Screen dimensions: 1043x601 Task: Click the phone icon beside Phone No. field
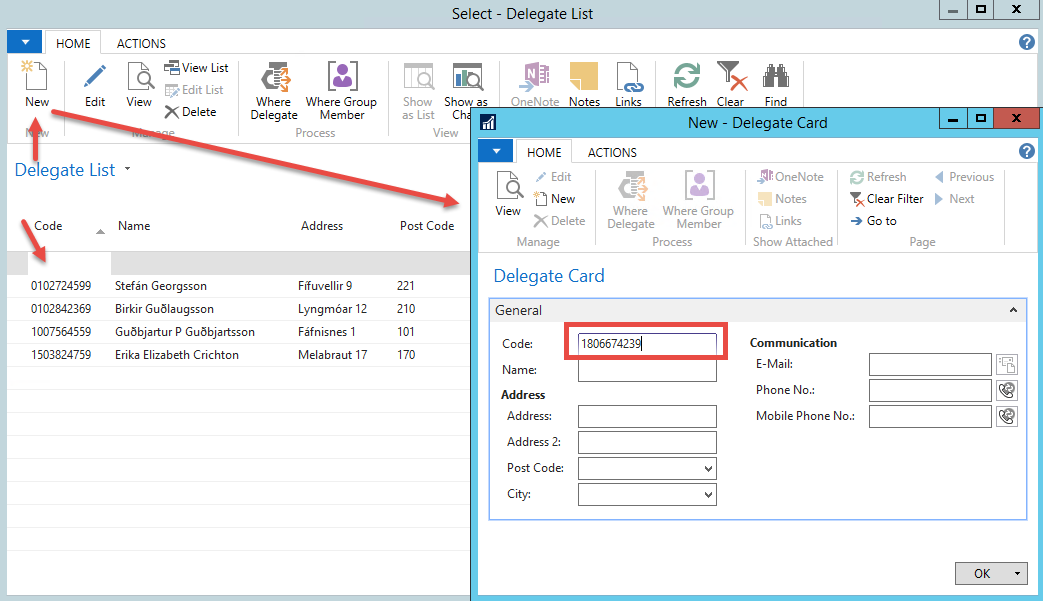coord(1007,391)
